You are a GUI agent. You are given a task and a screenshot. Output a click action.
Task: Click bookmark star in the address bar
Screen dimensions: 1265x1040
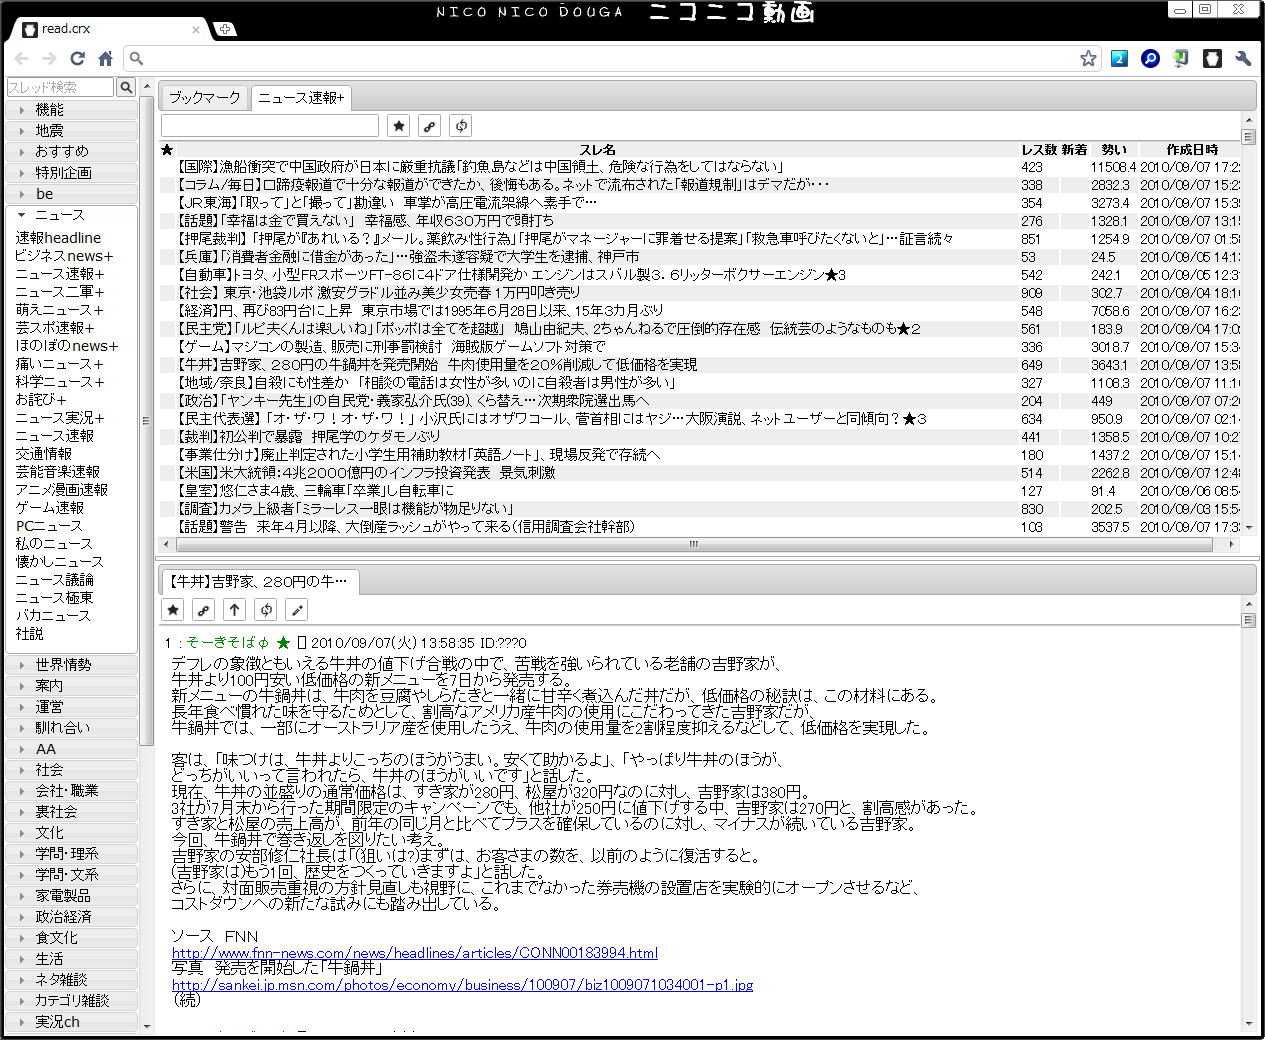(1088, 59)
